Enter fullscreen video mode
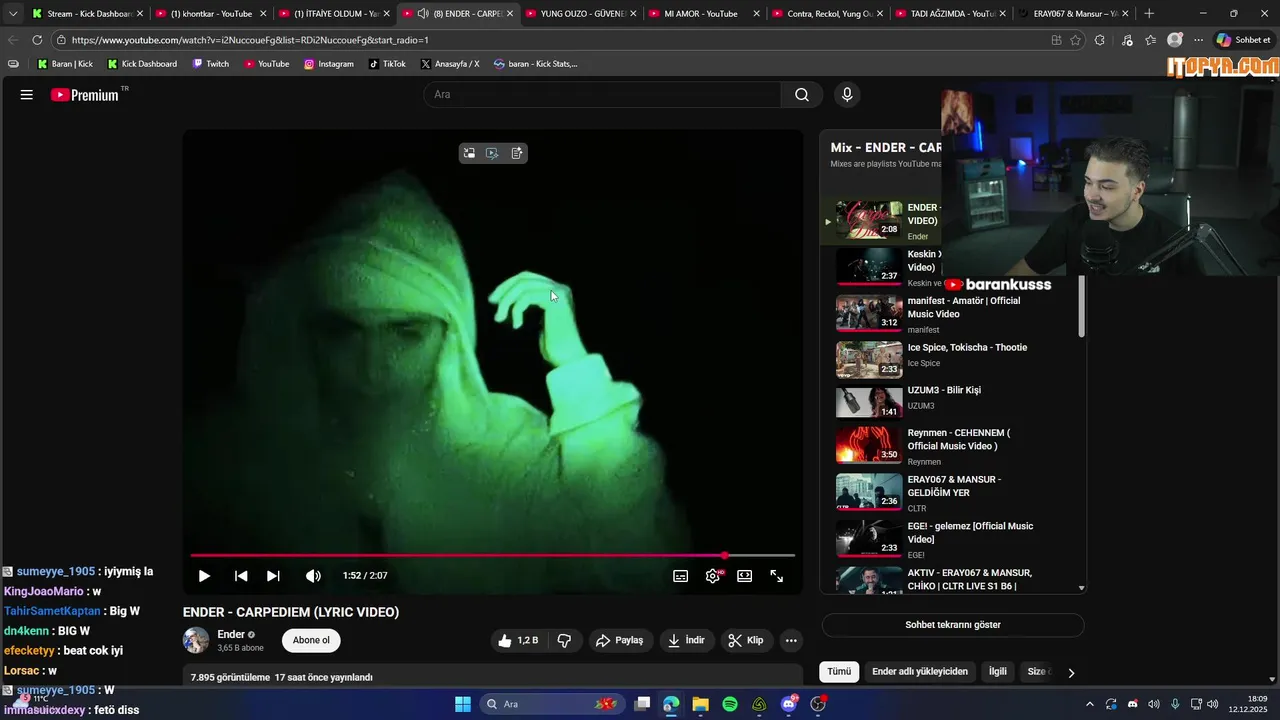This screenshot has height=720, width=1280. point(777,576)
